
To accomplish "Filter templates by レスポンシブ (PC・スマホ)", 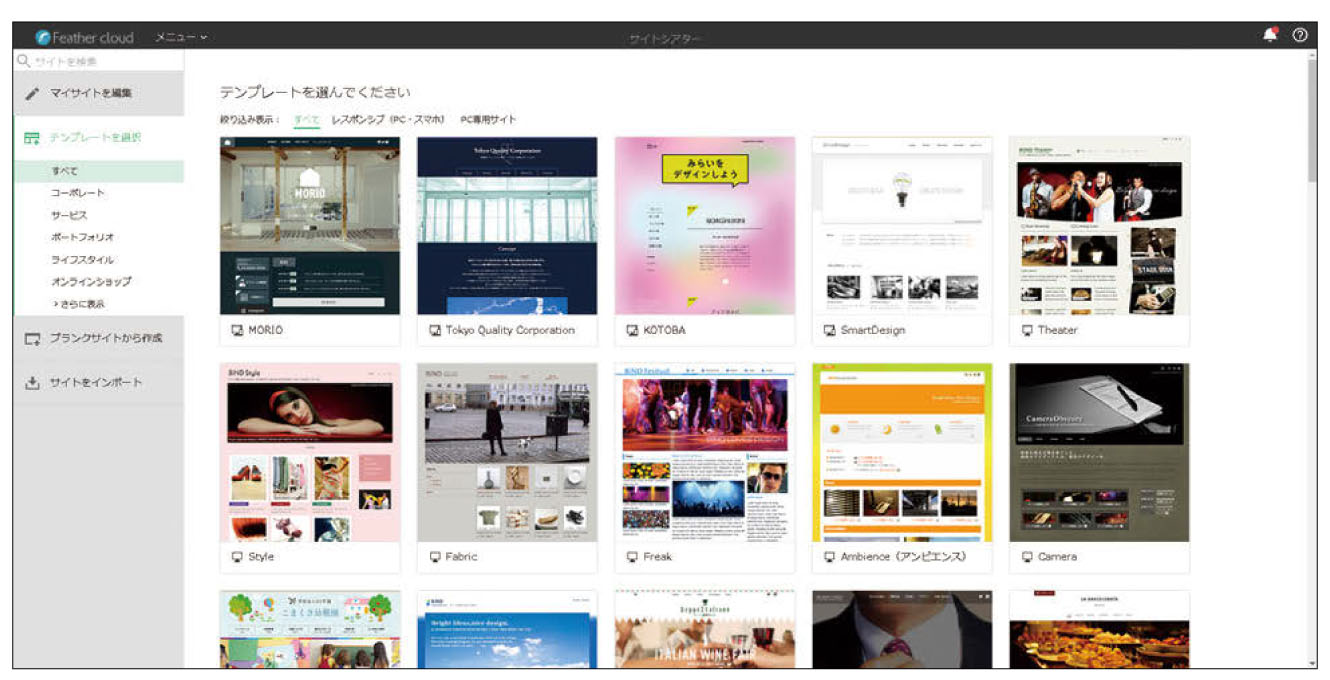I will tap(388, 120).
